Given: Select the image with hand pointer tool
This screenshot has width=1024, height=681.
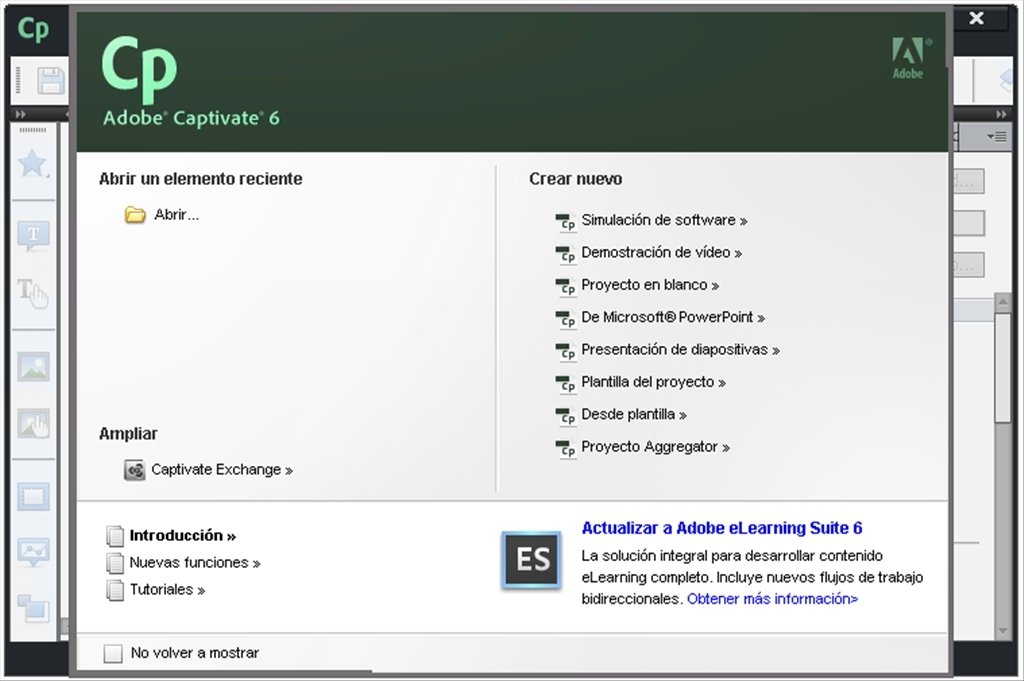Looking at the screenshot, I should (33, 423).
